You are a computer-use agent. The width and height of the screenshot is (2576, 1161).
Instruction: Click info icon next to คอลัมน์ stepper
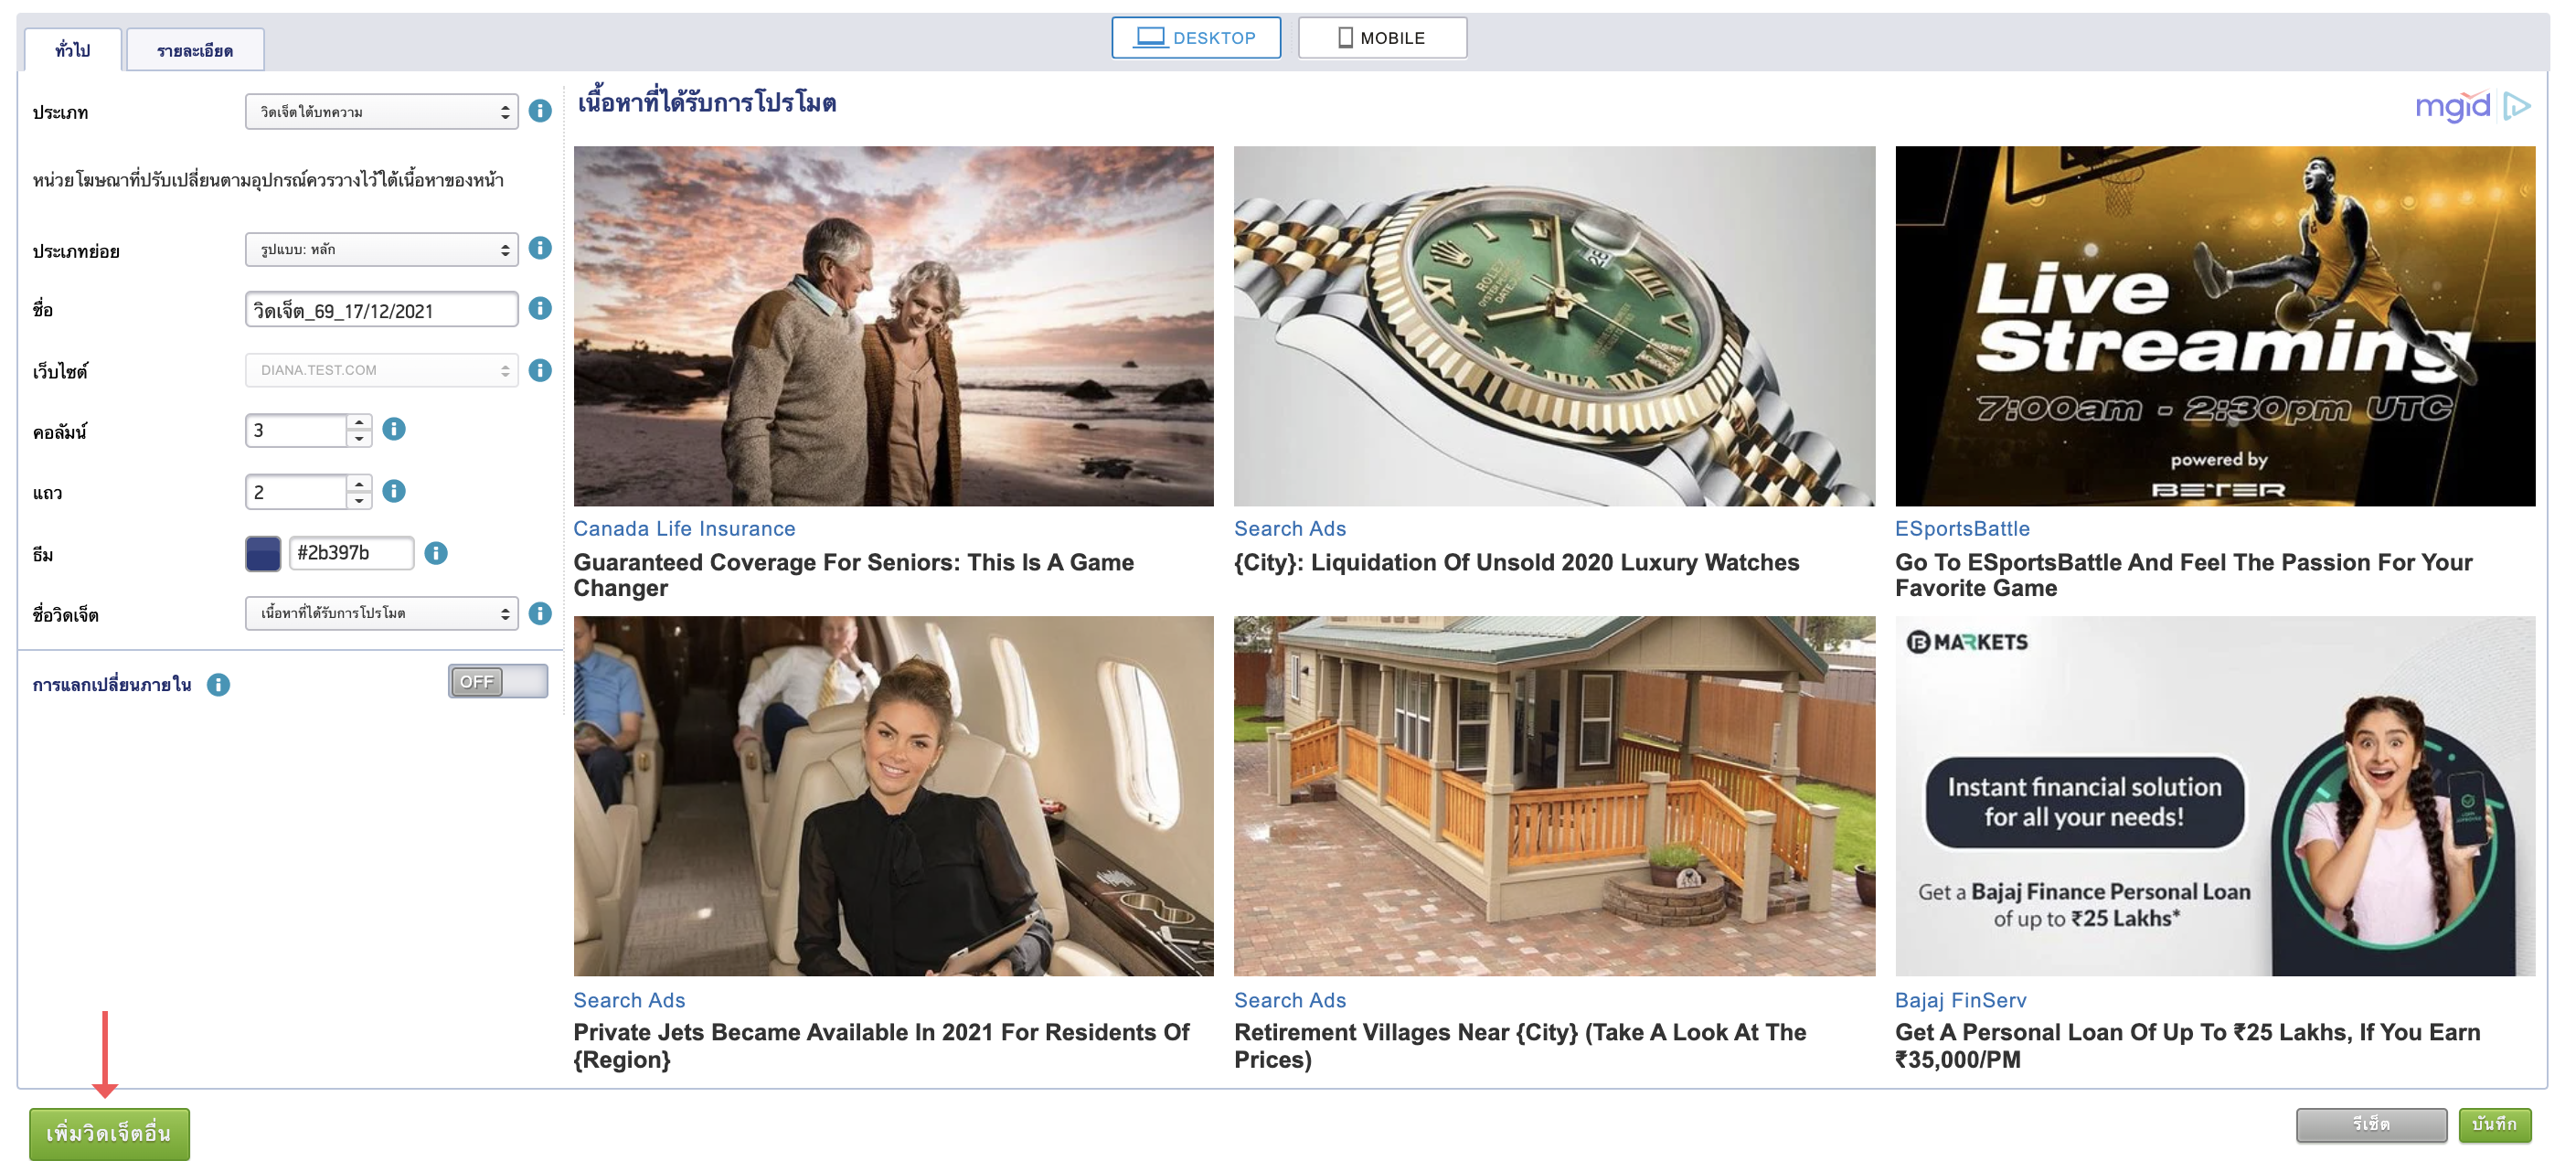click(x=394, y=429)
